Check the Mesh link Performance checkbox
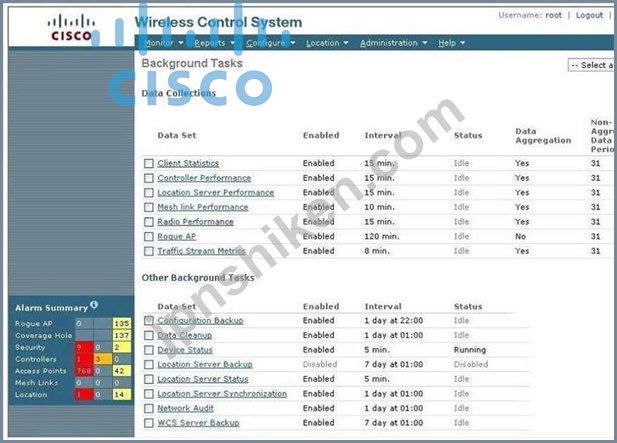The width and height of the screenshot is (617, 443). coord(148,207)
